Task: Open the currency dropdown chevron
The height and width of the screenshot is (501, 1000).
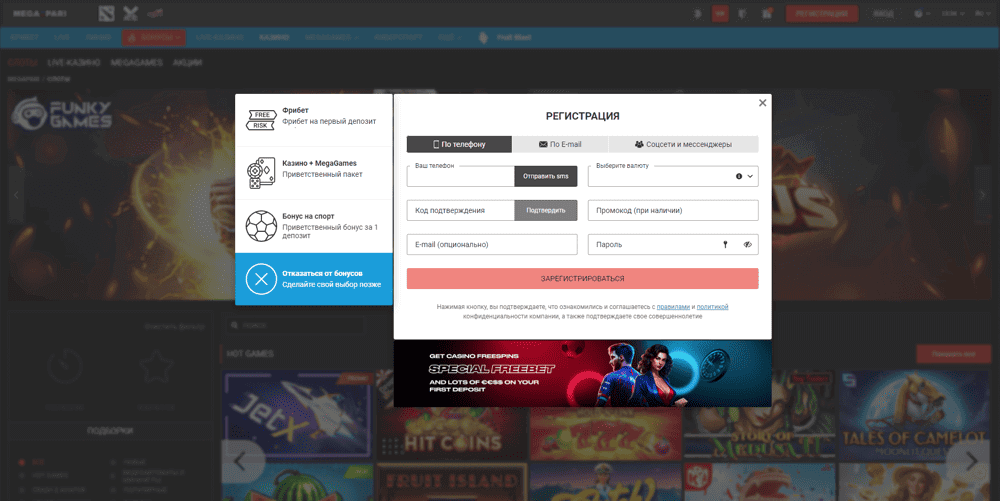Action: 750,177
